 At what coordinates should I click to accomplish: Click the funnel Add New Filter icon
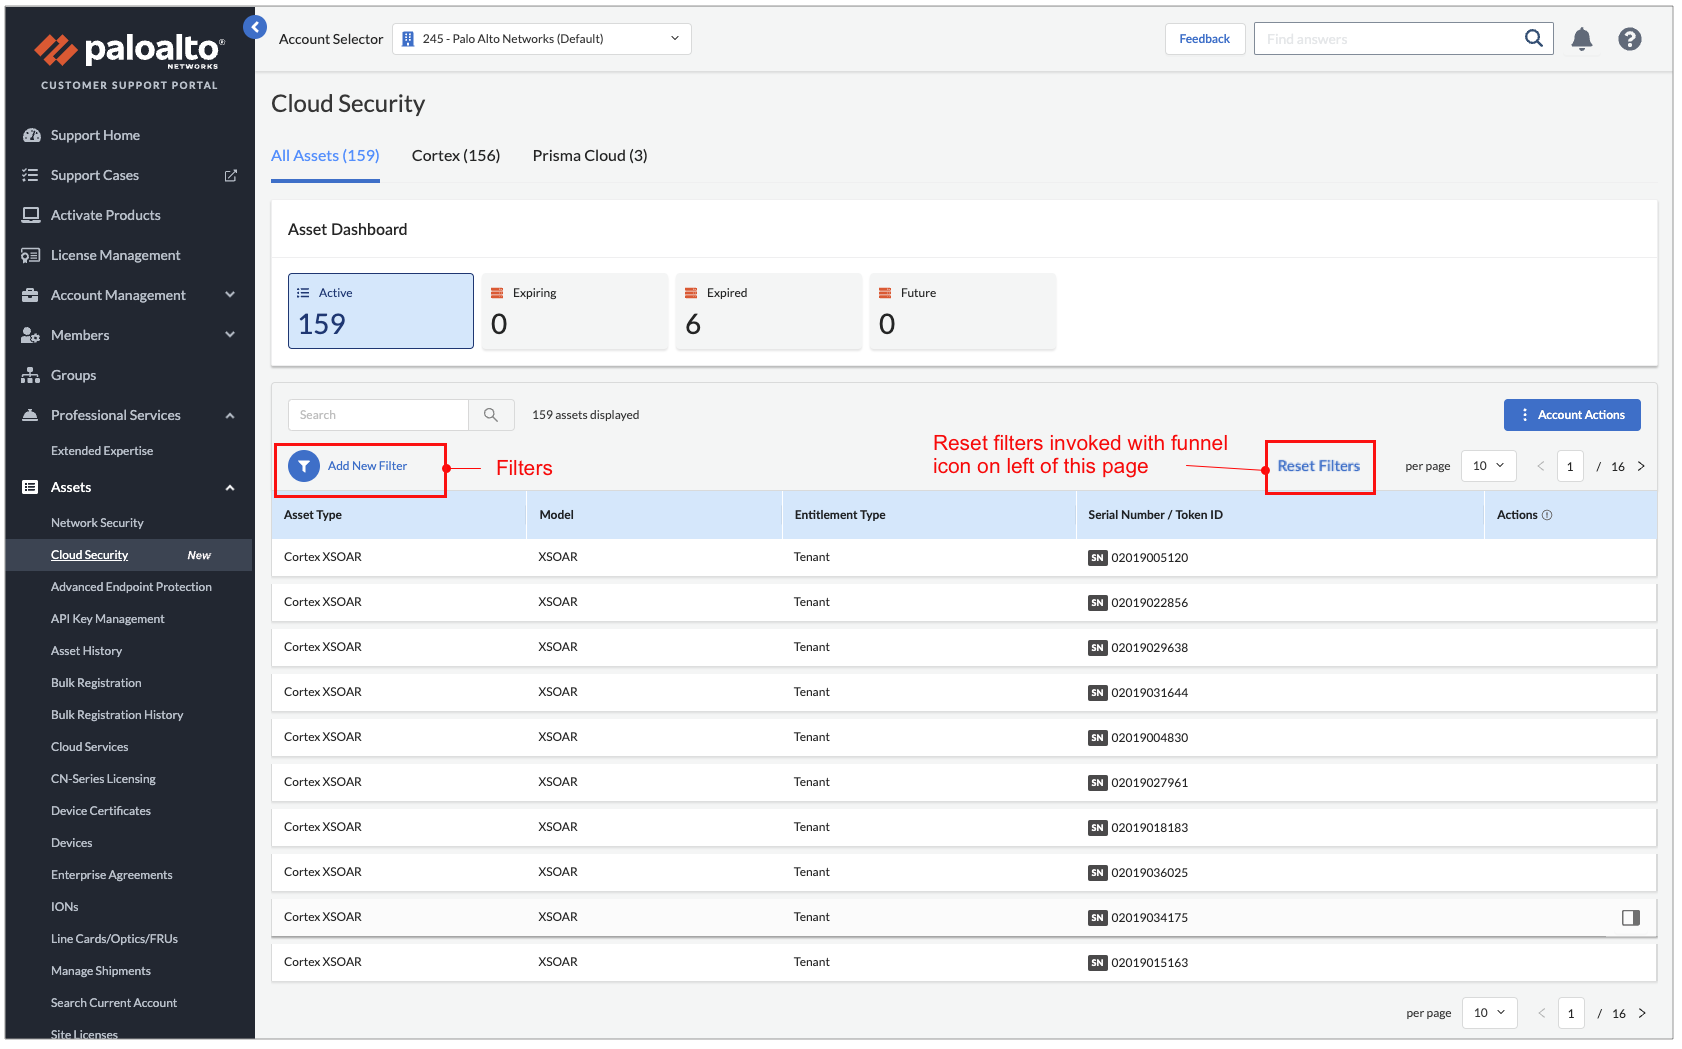click(304, 466)
